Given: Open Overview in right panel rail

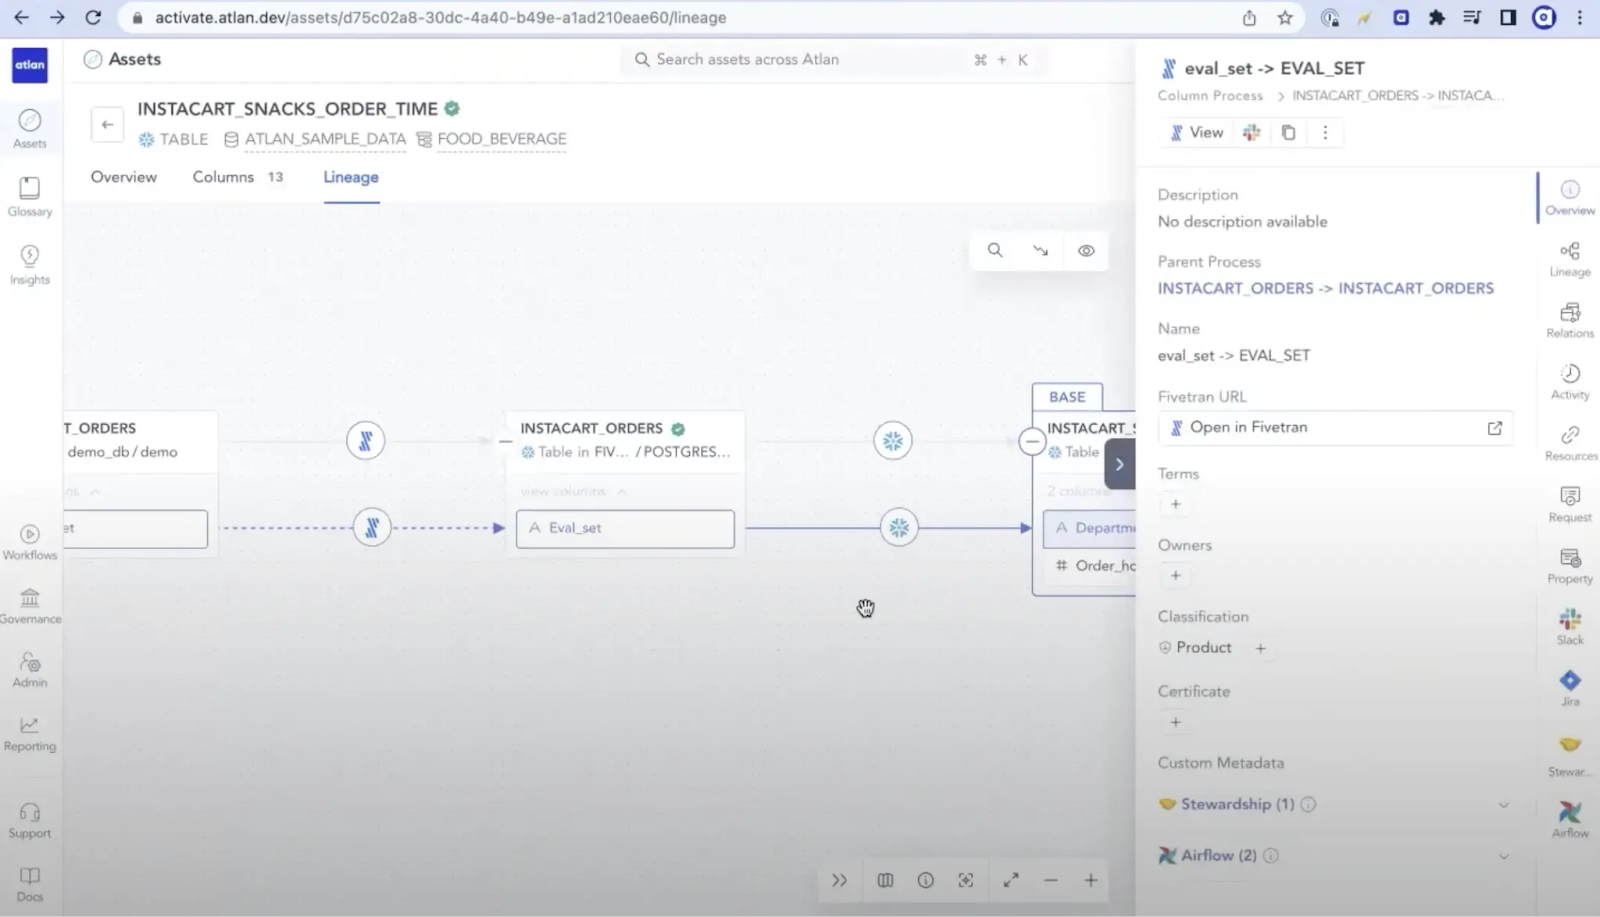Looking at the screenshot, I should 1570,197.
